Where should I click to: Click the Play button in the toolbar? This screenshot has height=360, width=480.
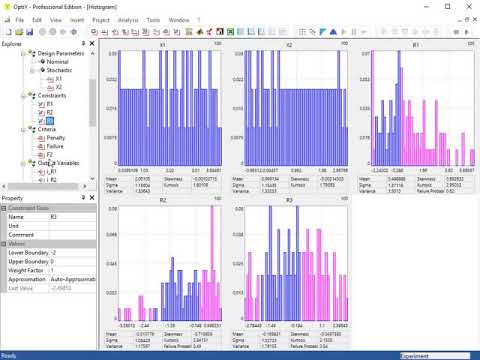(x=344, y=32)
